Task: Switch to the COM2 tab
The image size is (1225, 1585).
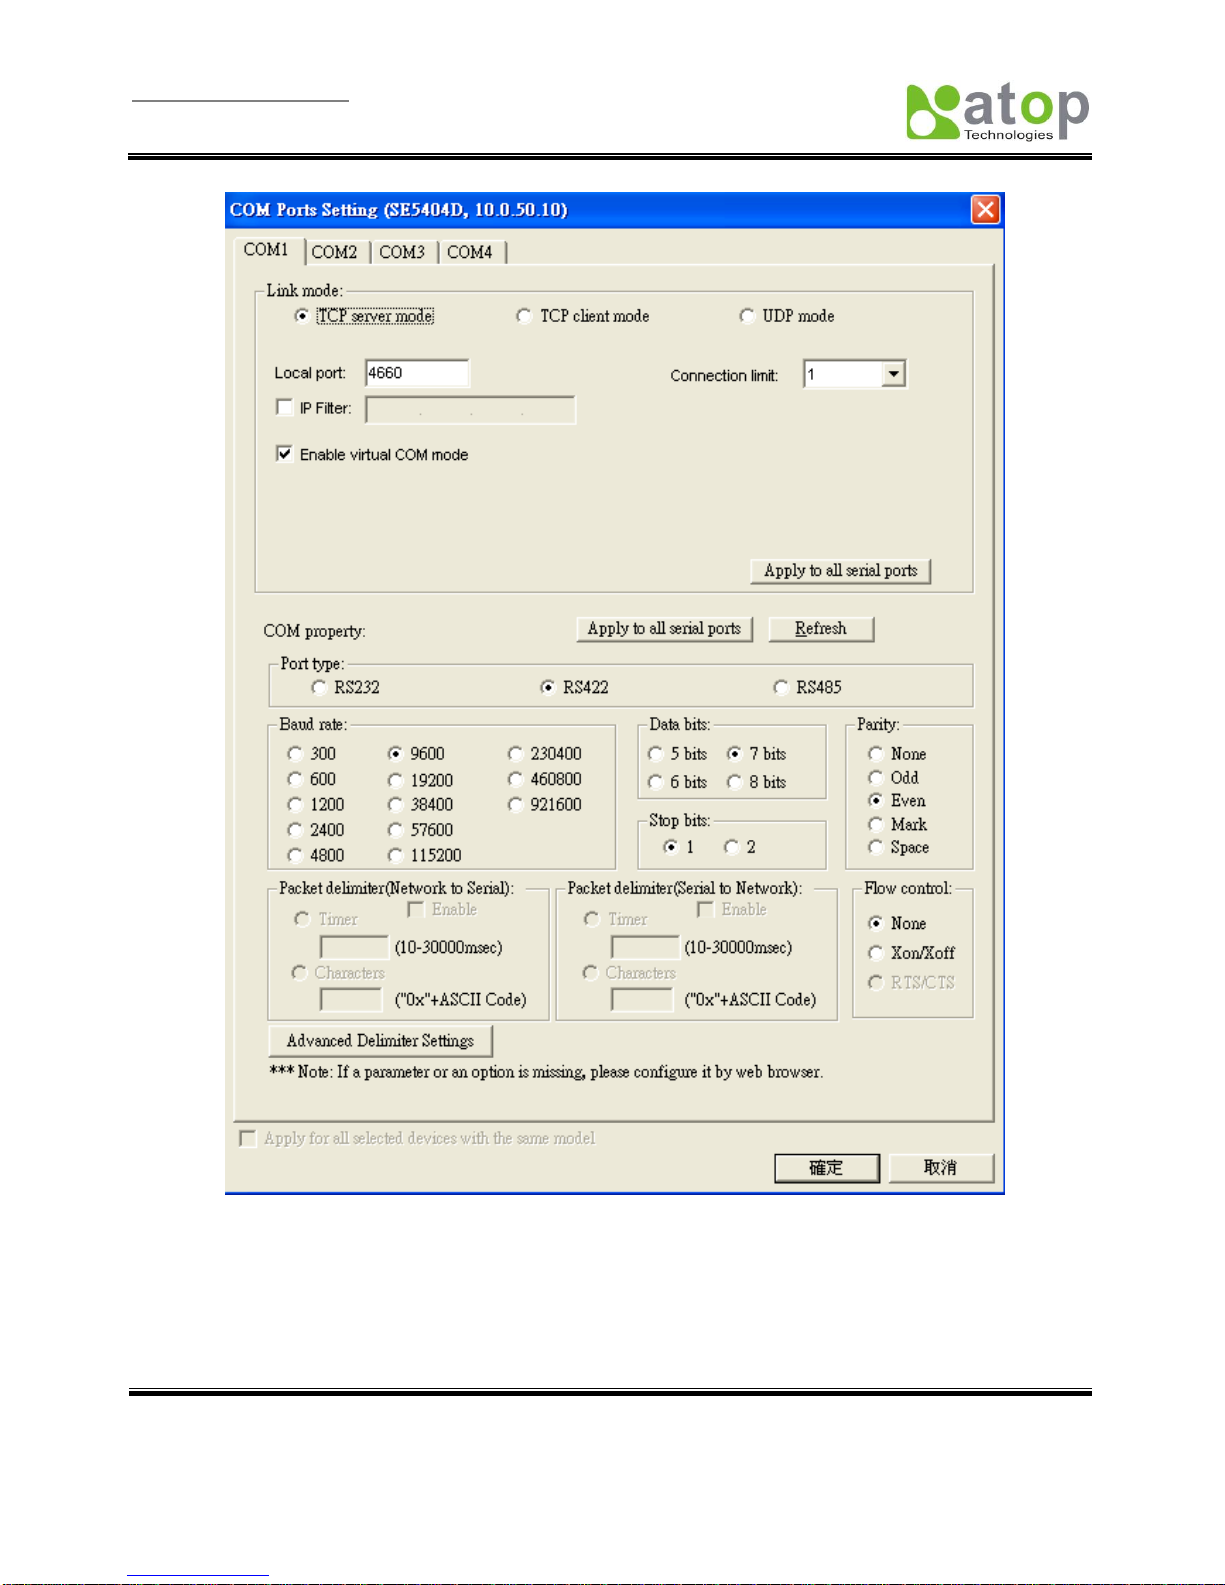Action: coord(334,252)
